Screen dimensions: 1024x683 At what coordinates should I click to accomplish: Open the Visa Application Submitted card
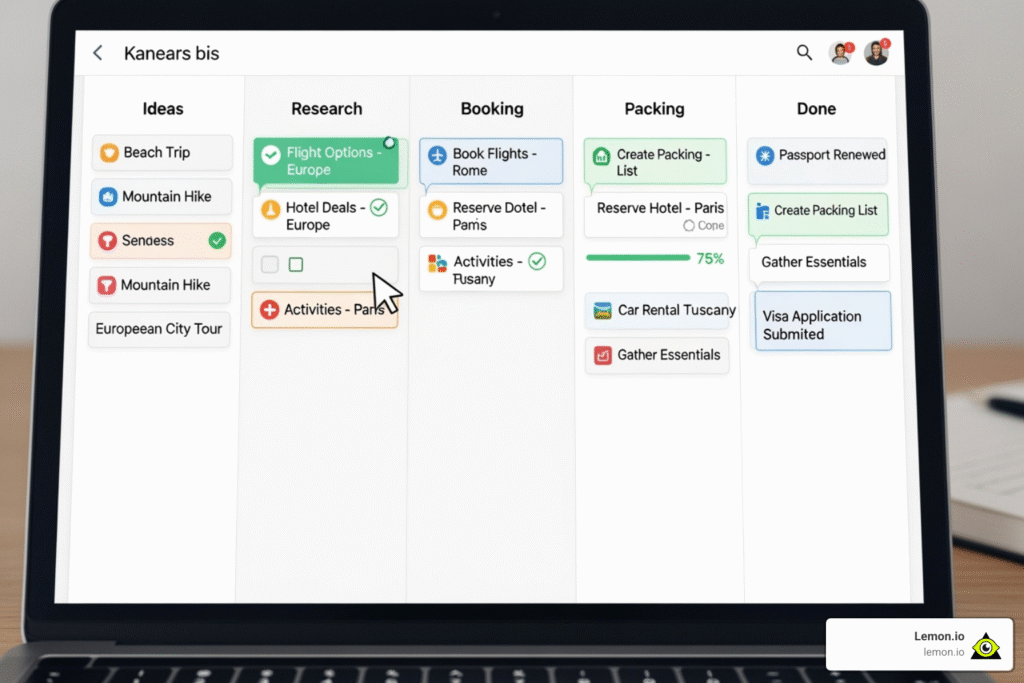coord(822,324)
